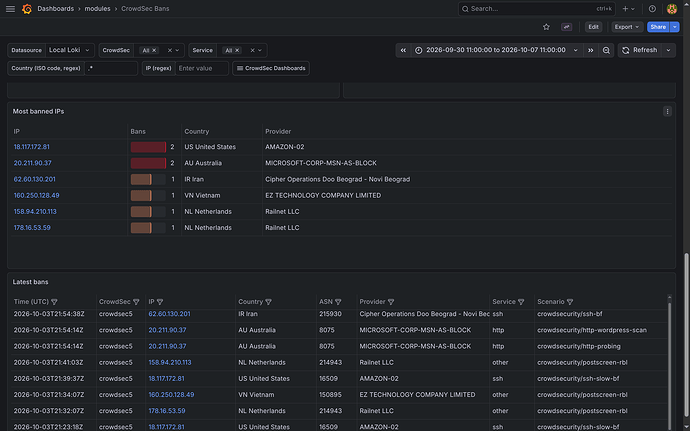The width and height of the screenshot is (690, 431).
Task: Open IP 62.60.130.201 in Most banned IPs
Action: 34,179
